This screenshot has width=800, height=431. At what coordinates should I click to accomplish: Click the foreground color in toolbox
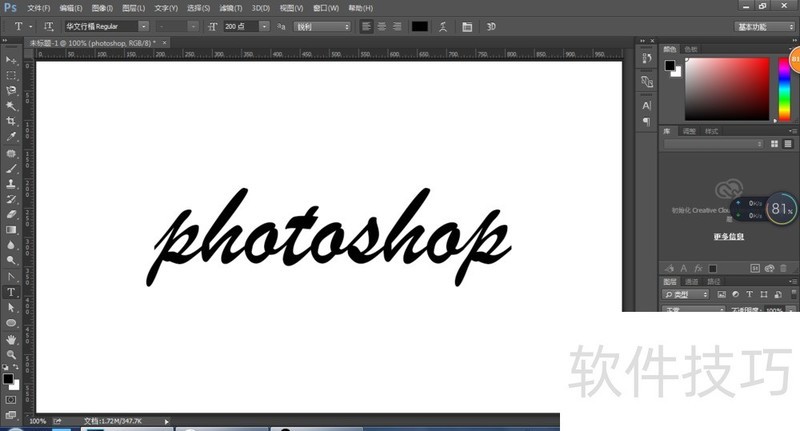click(8, 378)
